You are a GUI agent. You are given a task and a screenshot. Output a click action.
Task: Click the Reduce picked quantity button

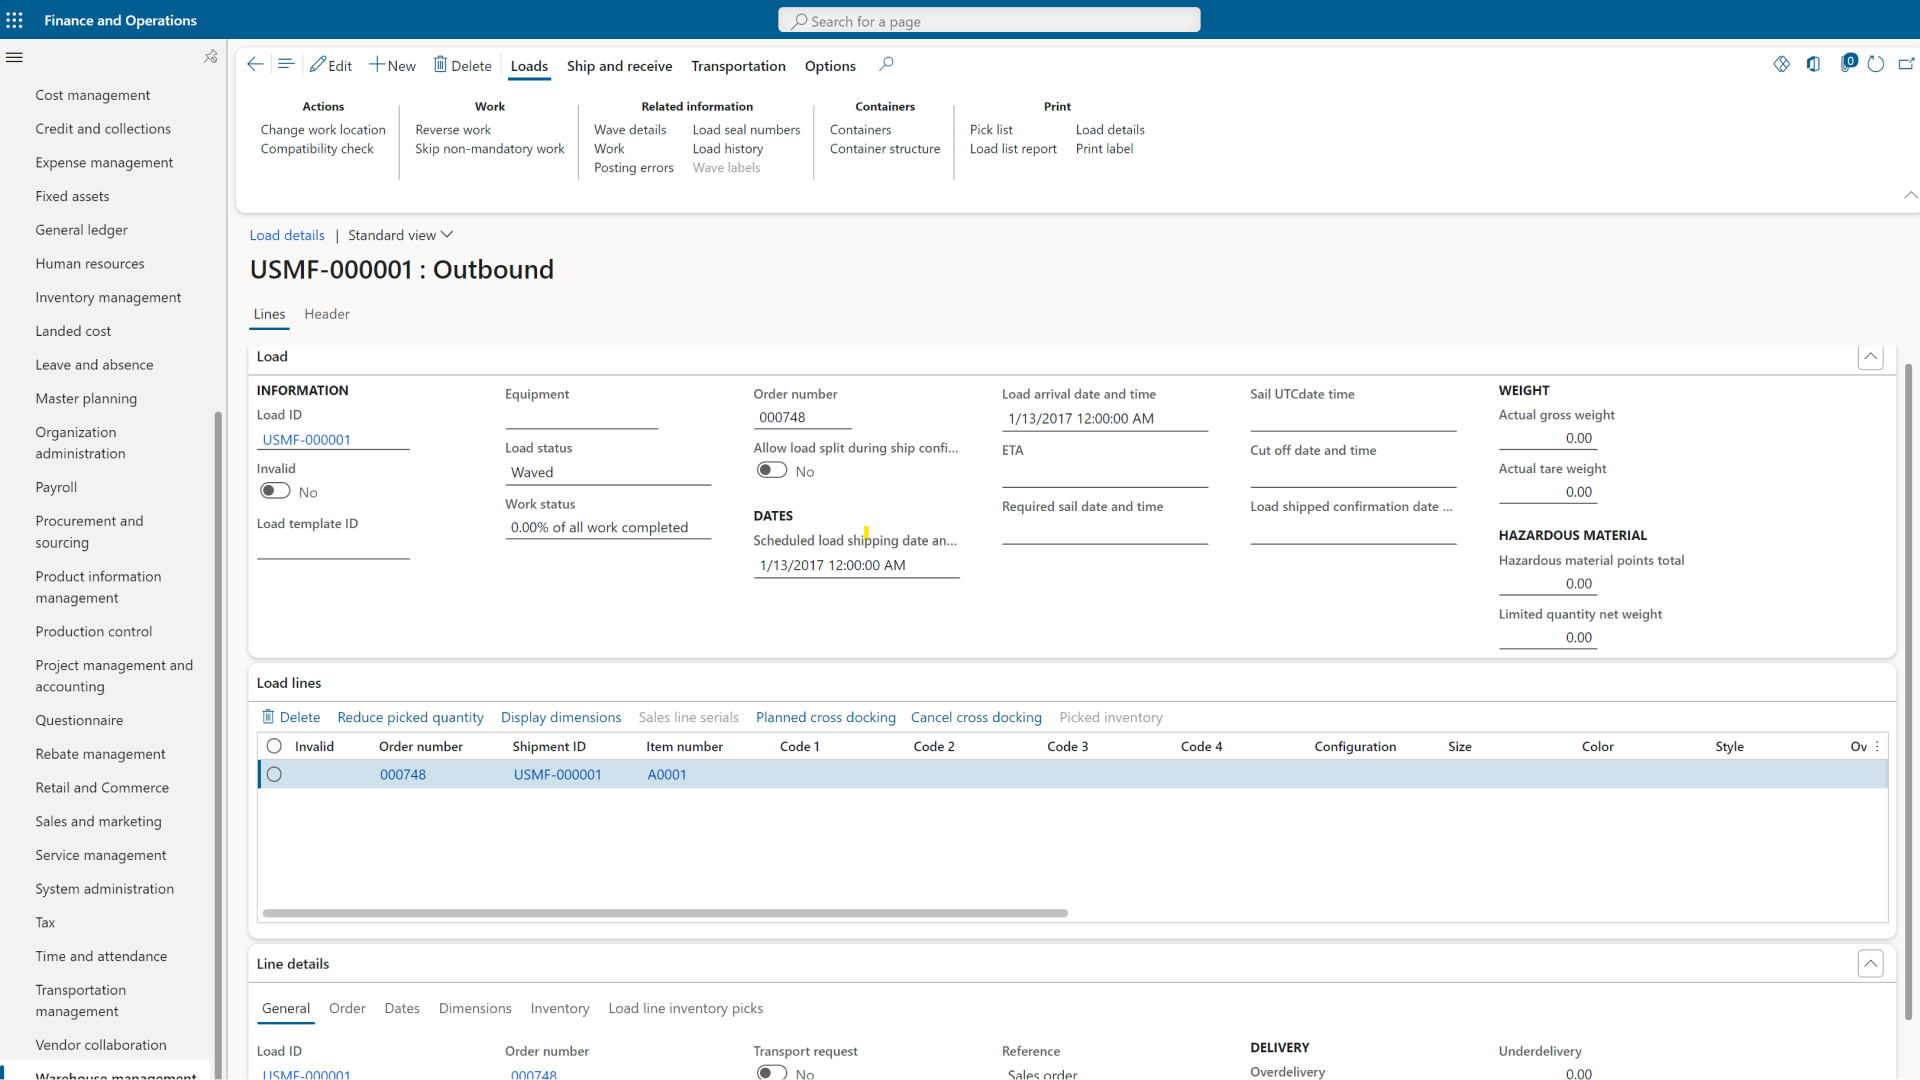(x=410, y=717)
